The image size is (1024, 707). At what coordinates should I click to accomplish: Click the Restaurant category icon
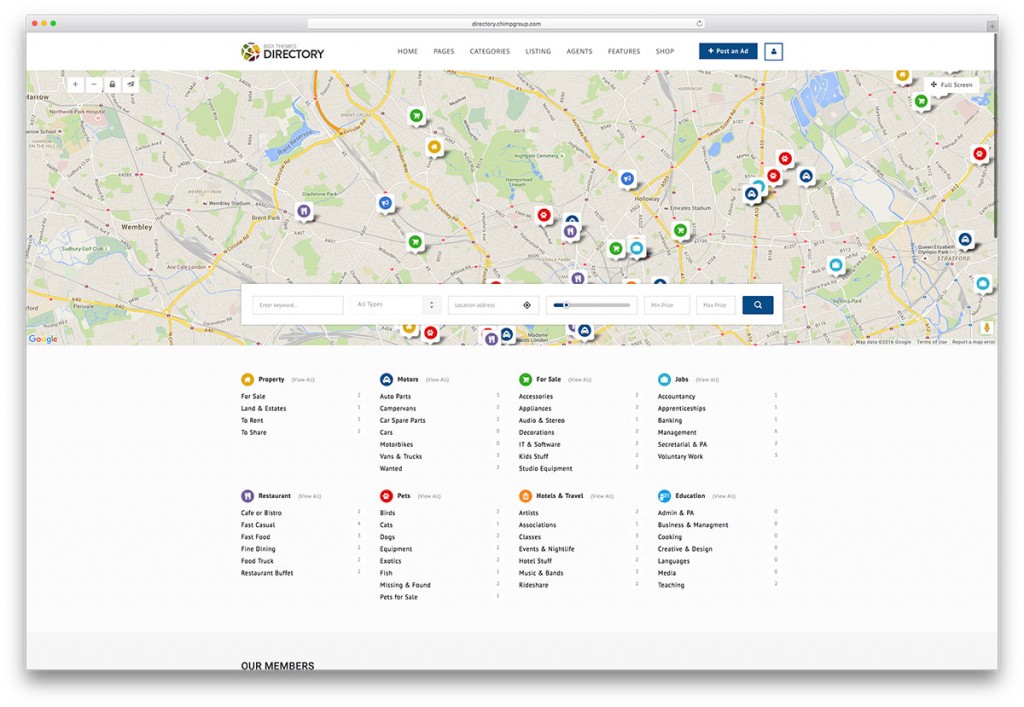pos(247,495)
